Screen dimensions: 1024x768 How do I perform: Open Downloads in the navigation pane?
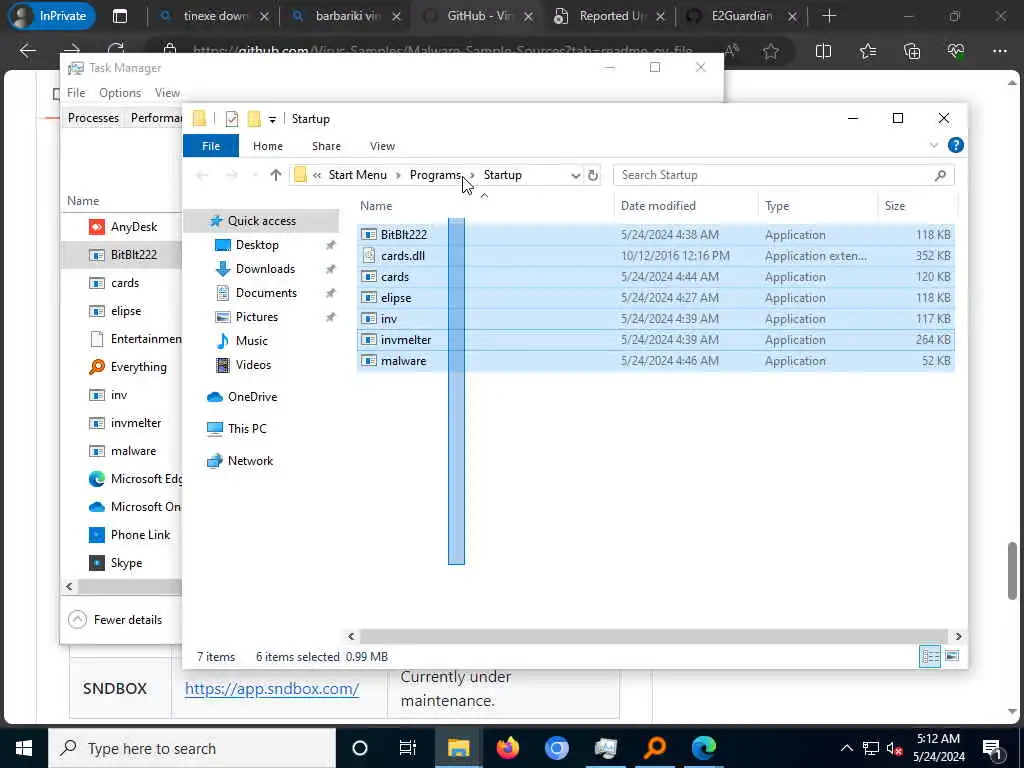pos(264,269)
